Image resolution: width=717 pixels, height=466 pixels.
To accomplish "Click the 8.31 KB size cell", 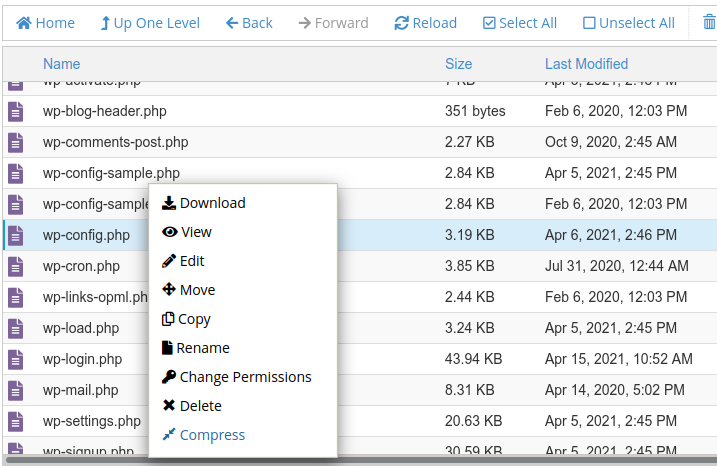I will pos(470,390).
